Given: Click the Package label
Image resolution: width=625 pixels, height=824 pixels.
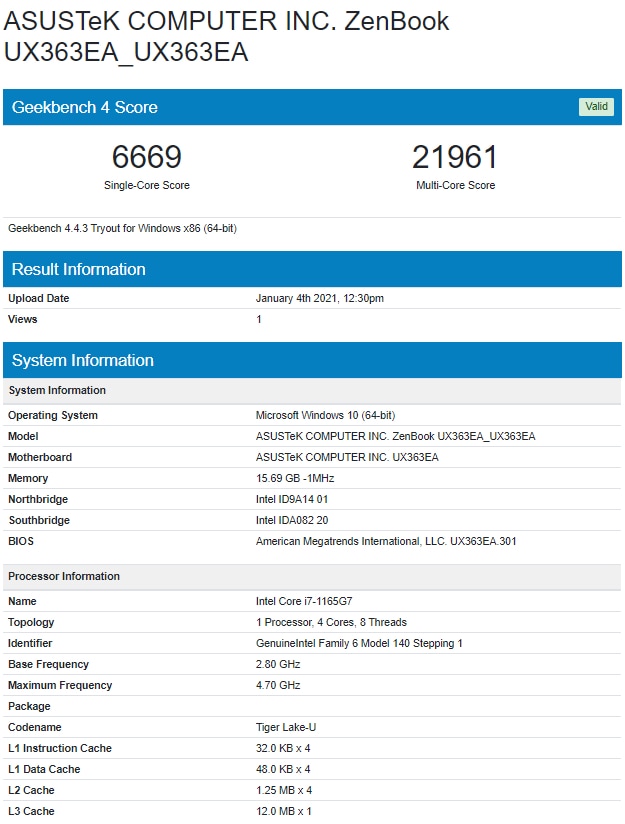Looking at the screenshot, I should pos(29,706).
